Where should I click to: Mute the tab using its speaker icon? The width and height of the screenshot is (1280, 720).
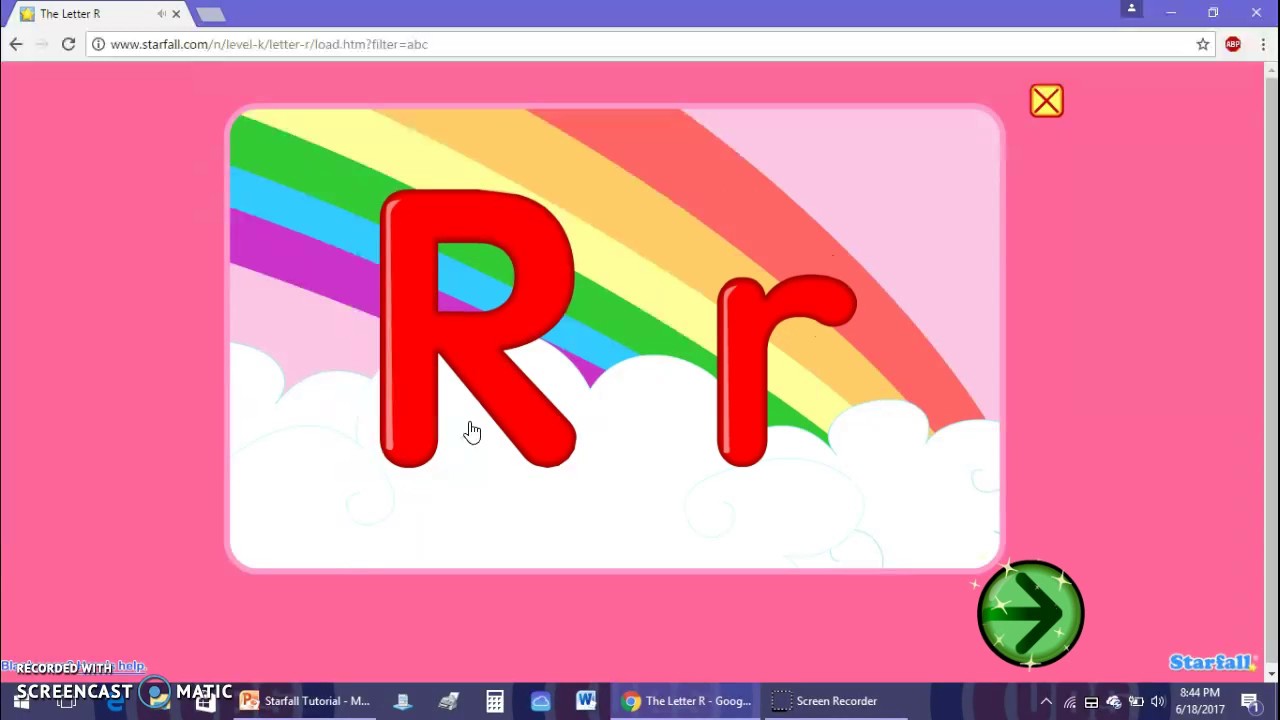click(x=161, y=14)
